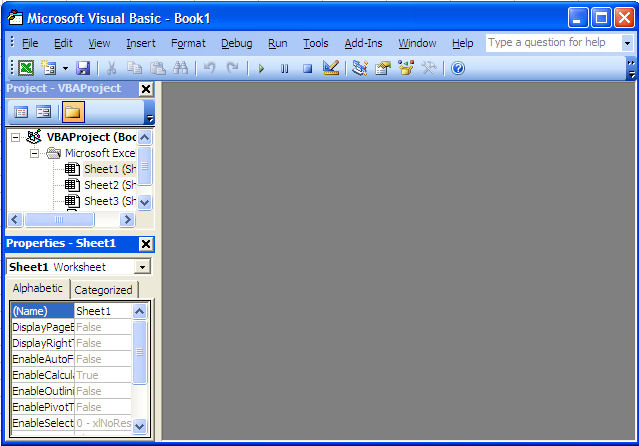Viewport: 639px width, 446px height.
Task: Click the Reset stop icon
Action: (307, 68)
